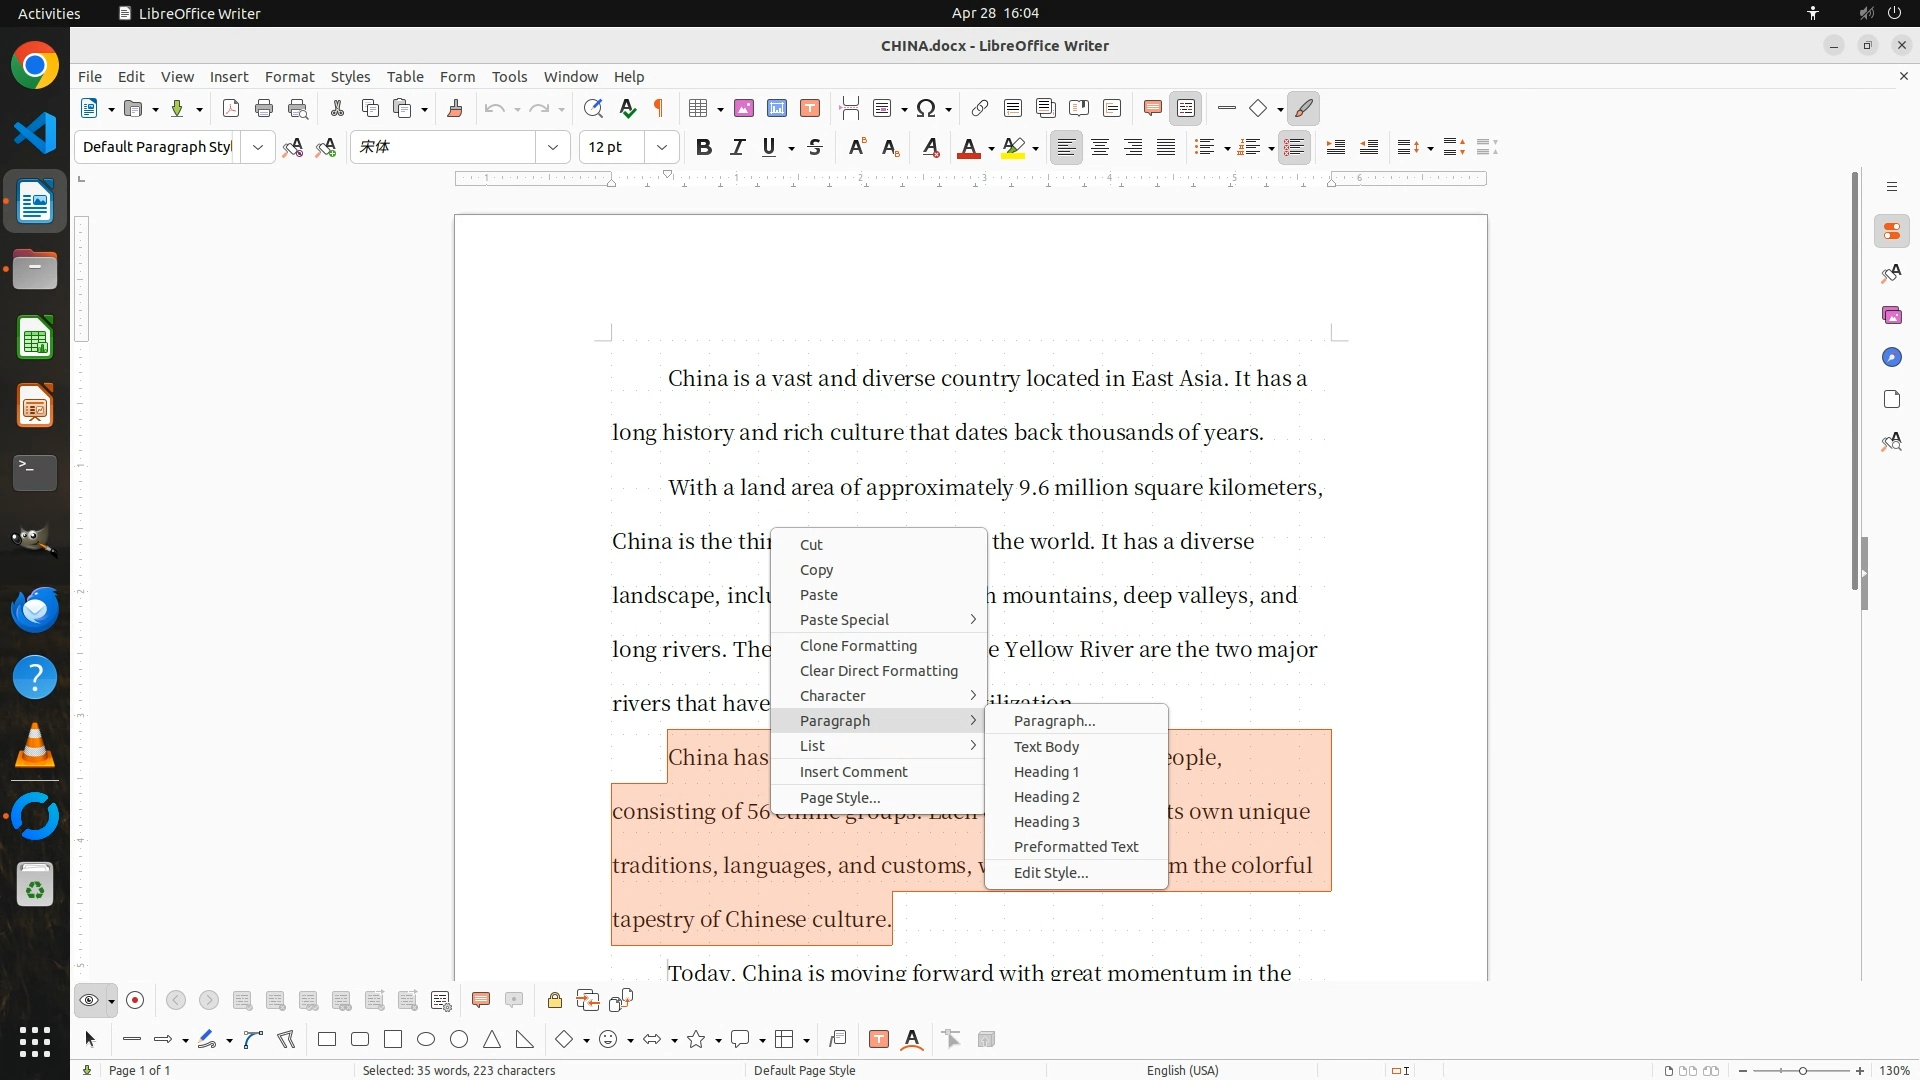This screenshot has height=1080, width=1920.
Task: Select the Ellipse tool in drawing toolbar
Action: [x=426, y=1040]
